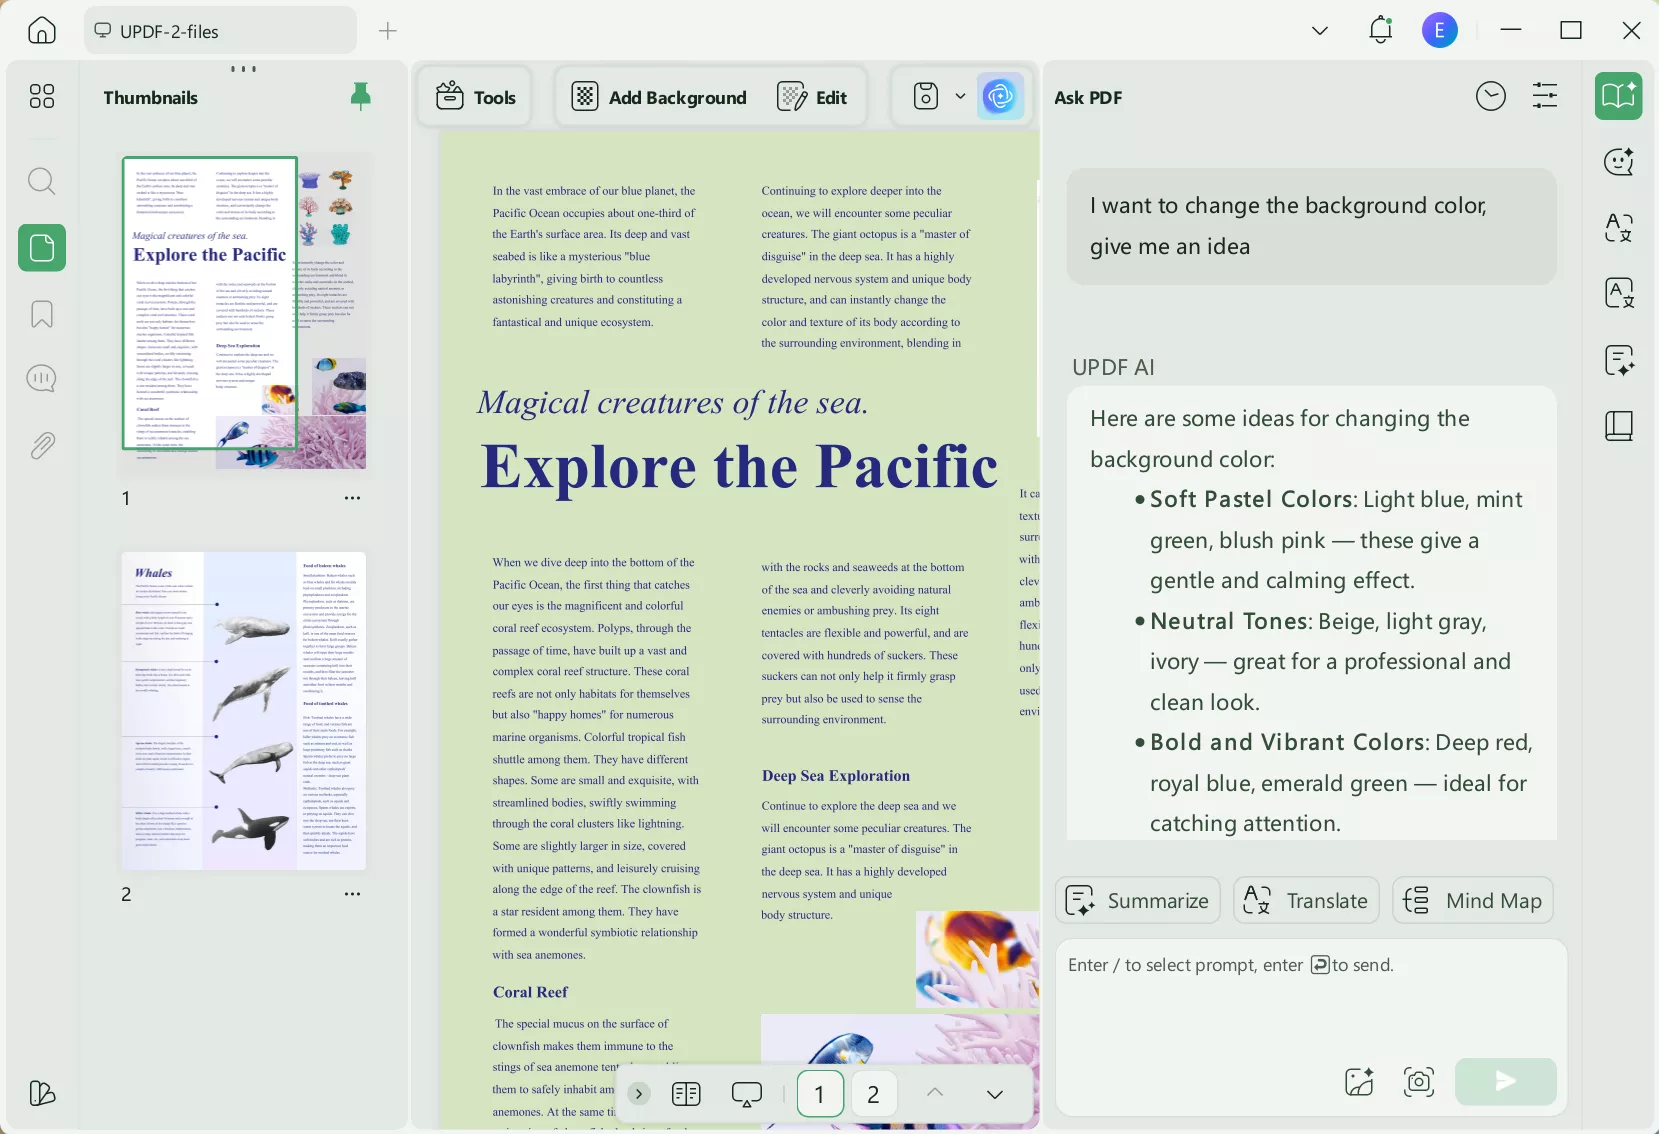Open the layers icon at sidebar bottom
The image size is (1659, 1134).
click(x=42, y=1093)
